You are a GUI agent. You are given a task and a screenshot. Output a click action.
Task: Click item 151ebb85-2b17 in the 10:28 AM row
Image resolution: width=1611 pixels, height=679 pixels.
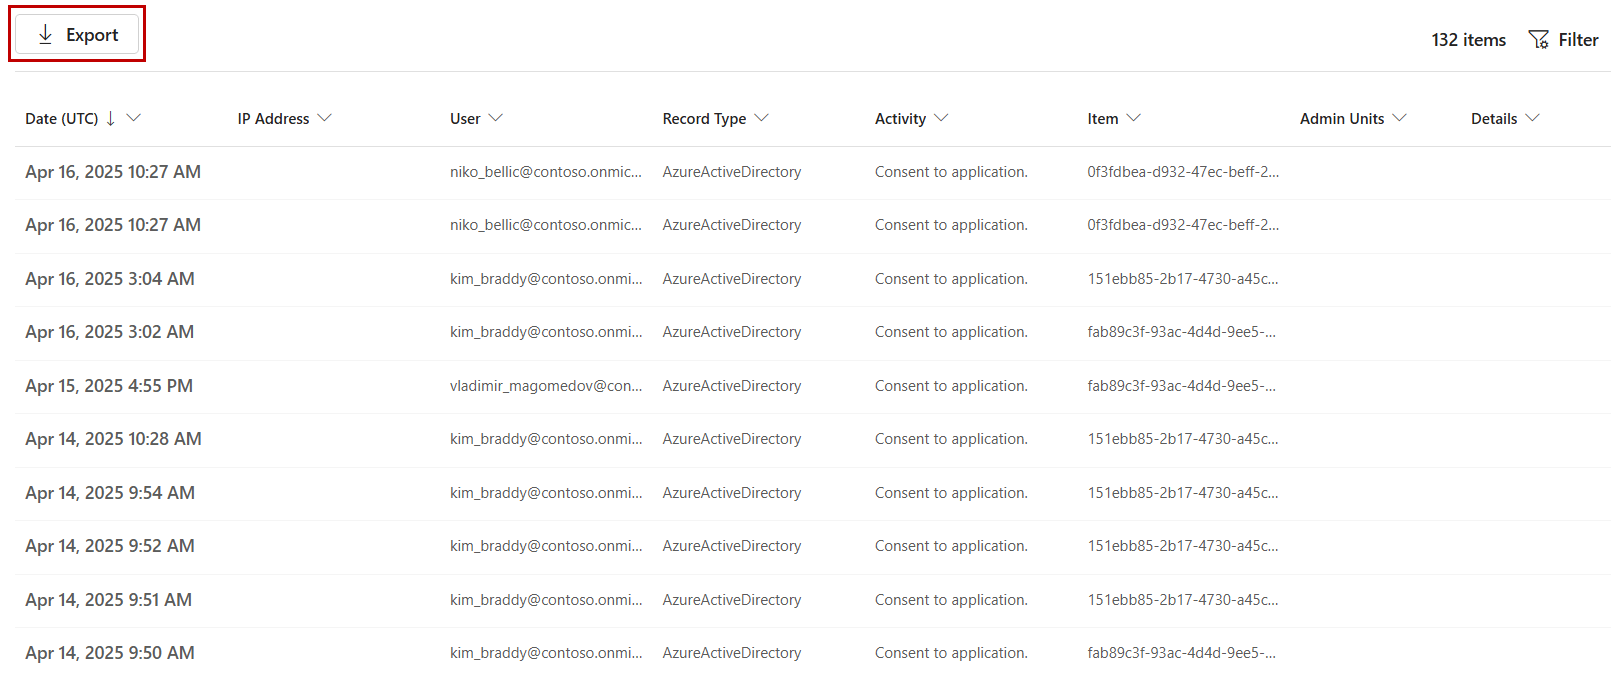[1183, 439]
